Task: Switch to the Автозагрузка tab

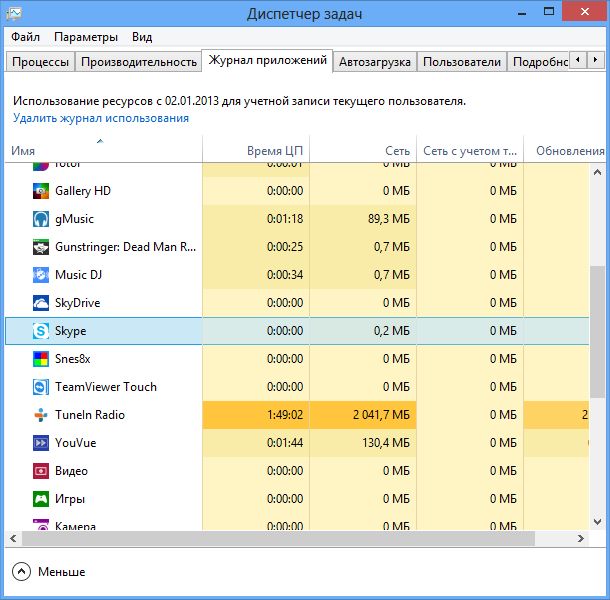Action: point(375,62)
